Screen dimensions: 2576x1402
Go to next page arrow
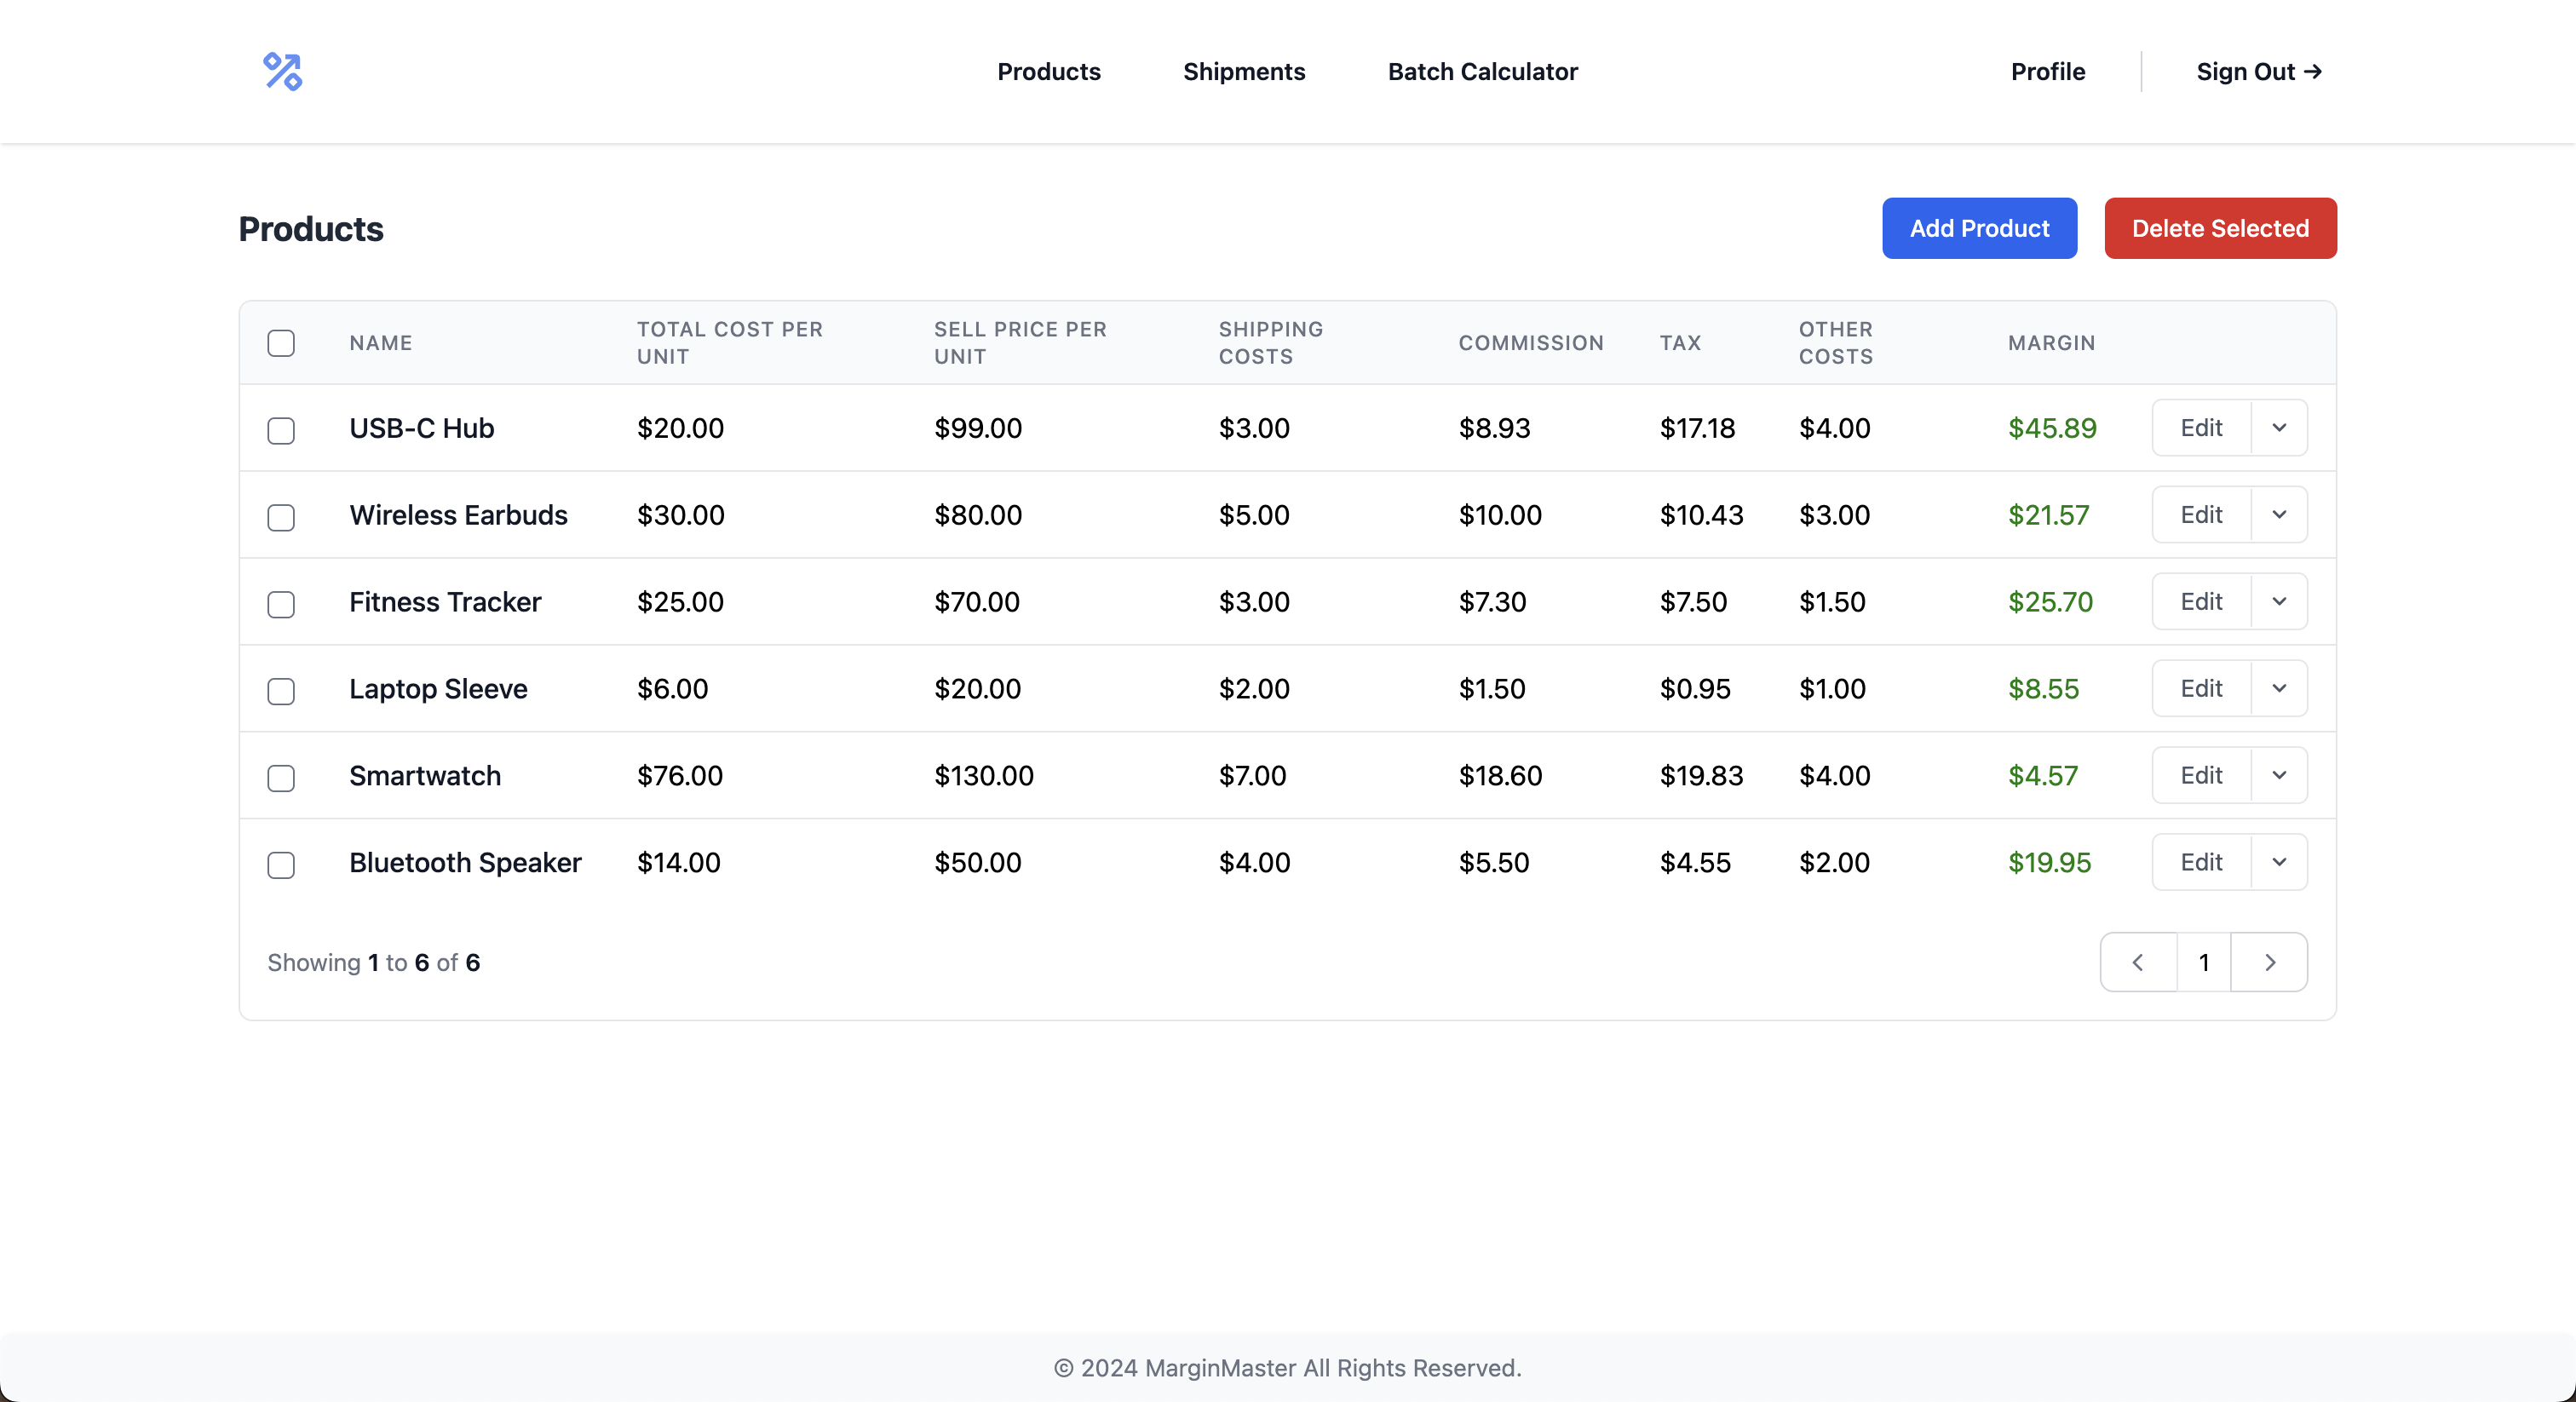pos(2269,962)
